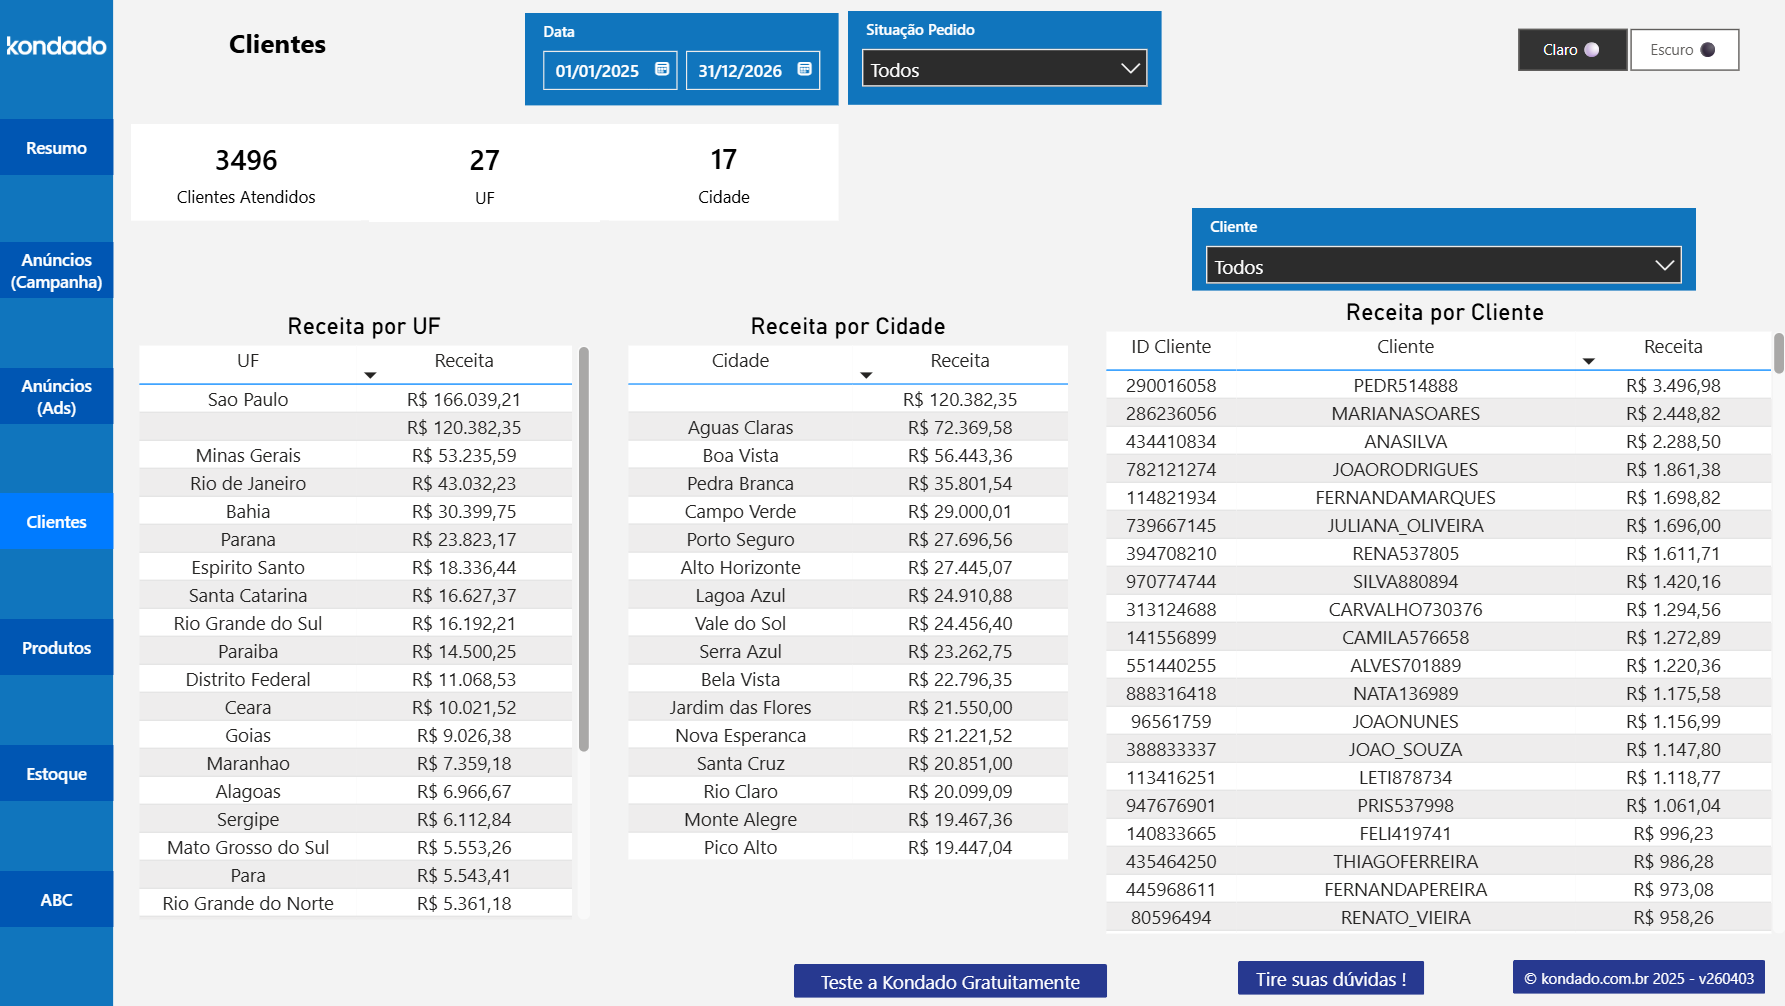
Task: Open the Cliente filter dropdown
Action: pyautogui.click(x=1442, y=266)
